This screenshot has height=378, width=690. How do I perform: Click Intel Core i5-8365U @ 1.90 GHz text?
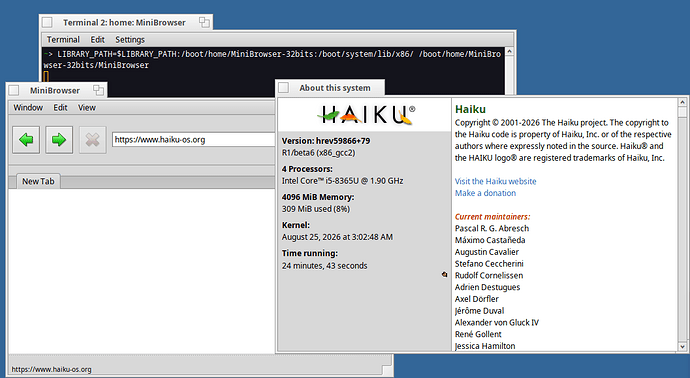pyautogui.click(x=342, y=181)
